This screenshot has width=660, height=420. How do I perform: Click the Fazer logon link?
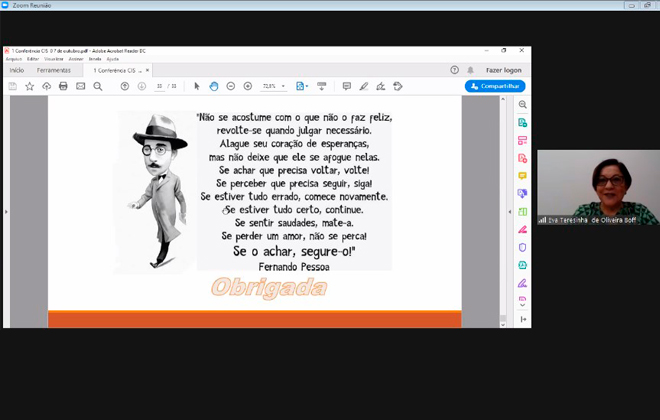click(x=503, y=70)
